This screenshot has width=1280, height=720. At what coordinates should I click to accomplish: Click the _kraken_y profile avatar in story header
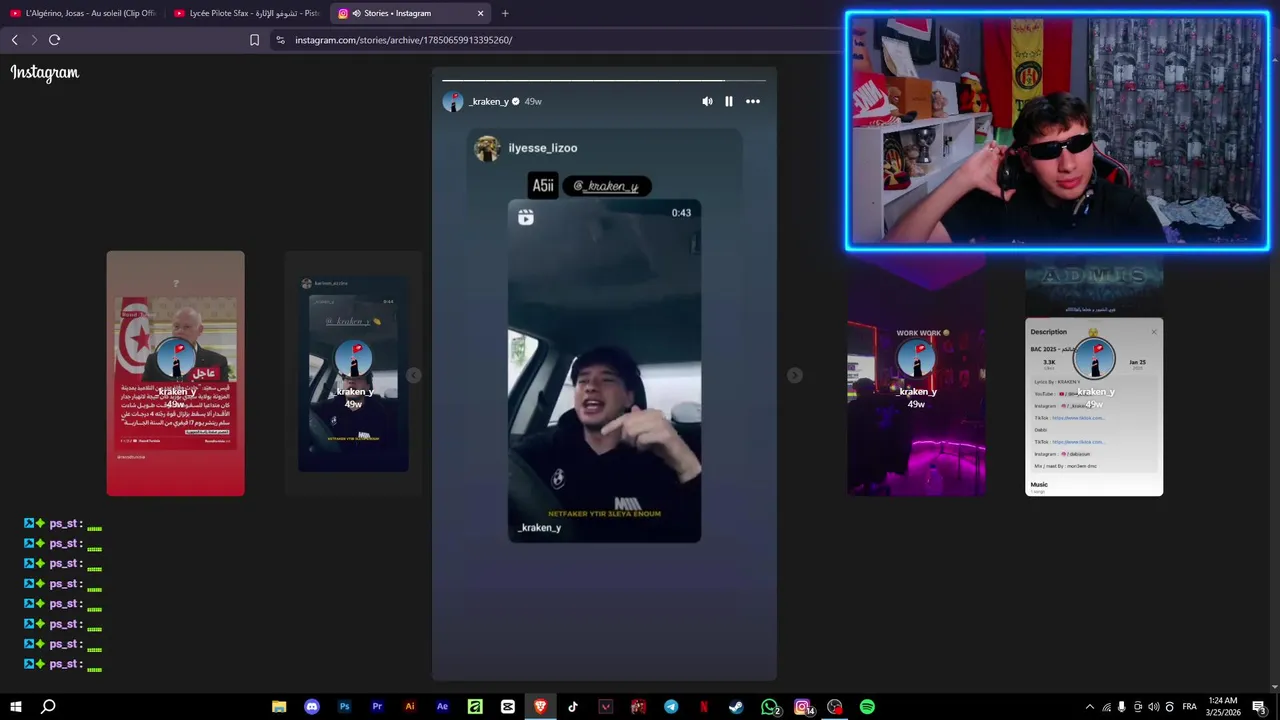tap(453, 101)
